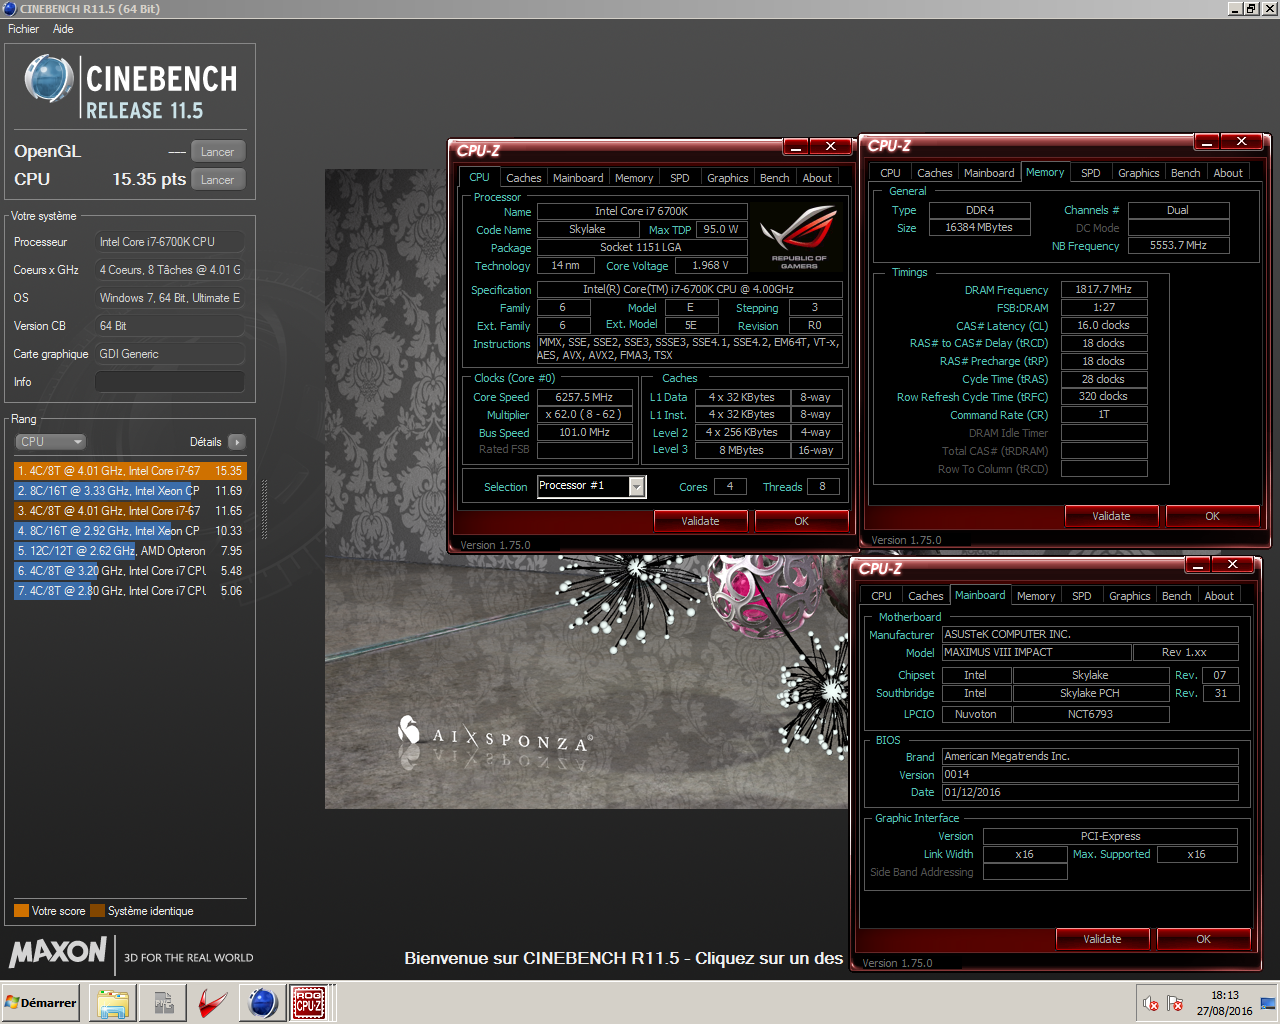
Task: Click the Système identique brown legend swatch
Action: pos(97,911)
